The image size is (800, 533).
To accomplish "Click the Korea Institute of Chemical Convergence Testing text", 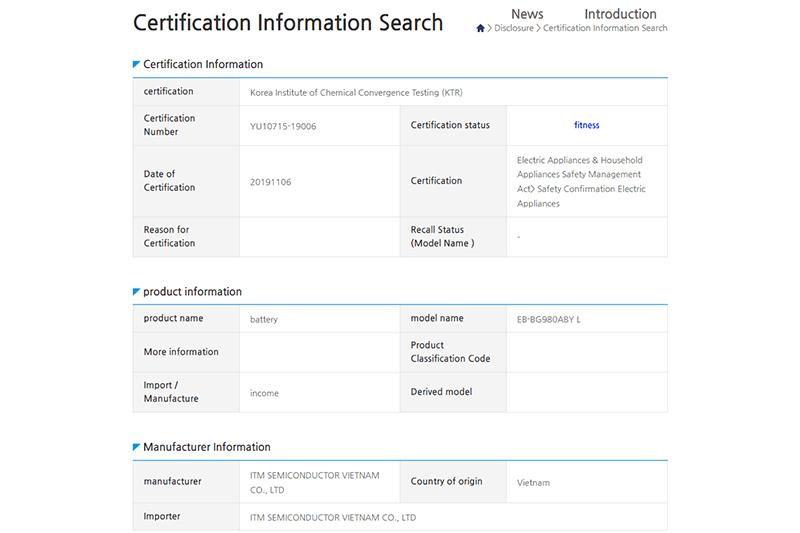I will [x=356, y=92].
